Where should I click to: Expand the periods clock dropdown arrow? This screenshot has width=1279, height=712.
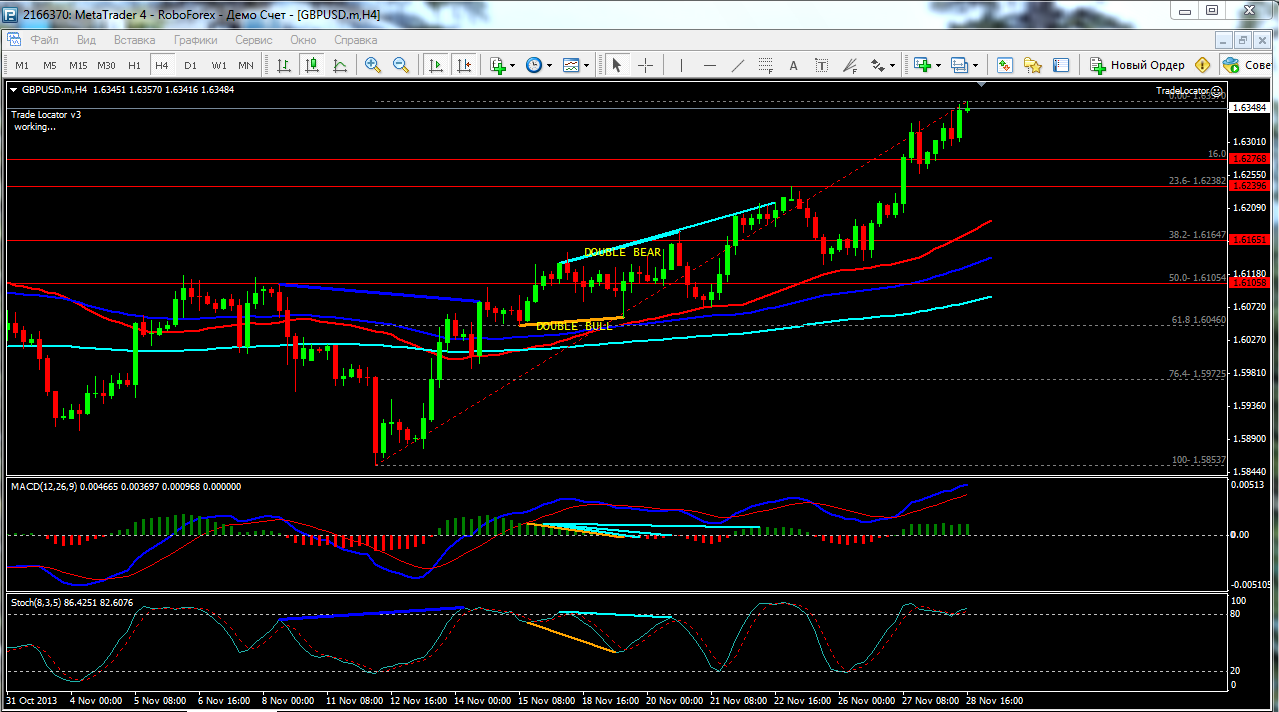click(x=549, y=66)
